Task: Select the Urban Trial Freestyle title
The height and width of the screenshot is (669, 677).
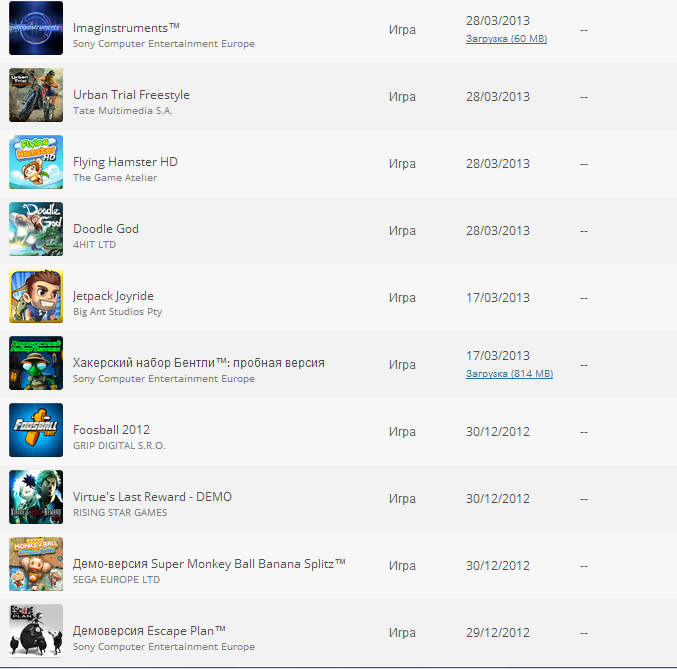Action: tap(131, 95)
